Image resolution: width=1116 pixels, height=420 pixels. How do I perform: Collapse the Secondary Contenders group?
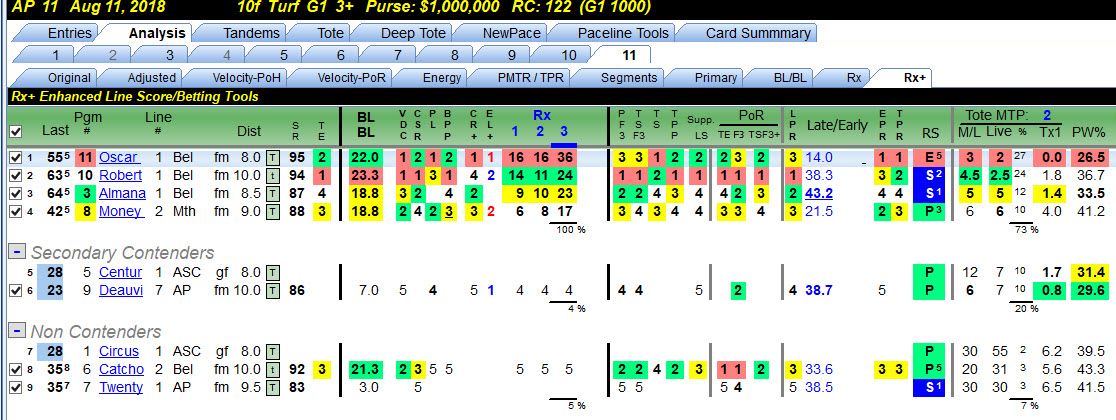point(16,253)
